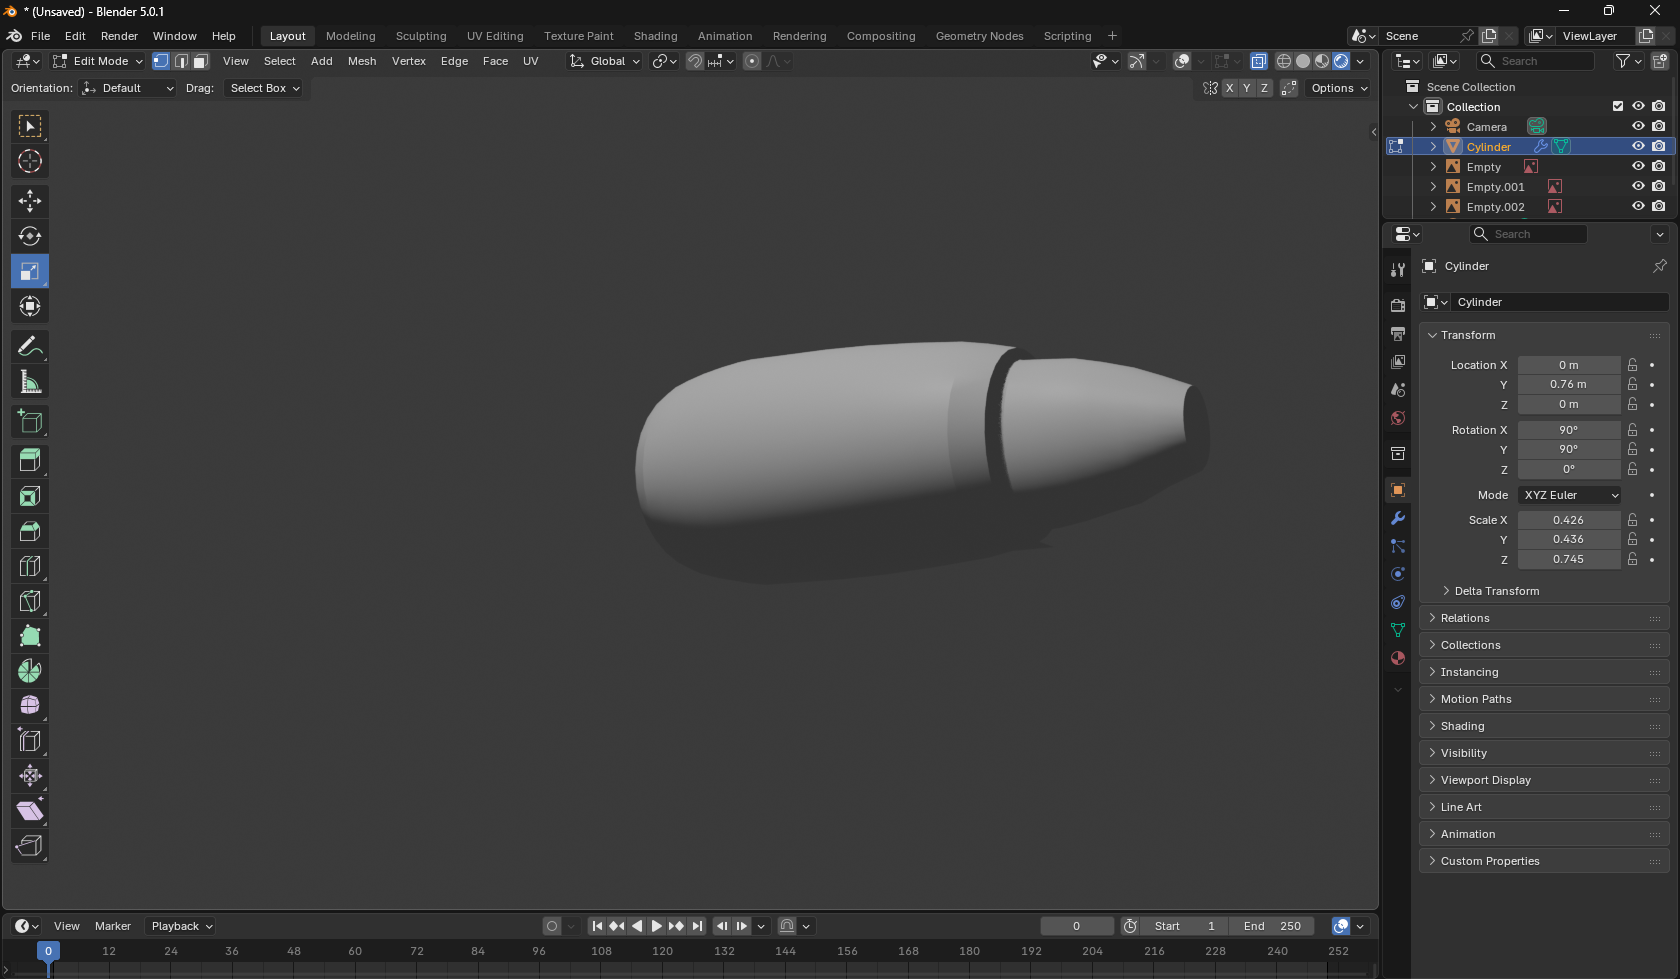1680x979 pixels.
Task: Select the Extrude Region tool
Action: [30, 461]
